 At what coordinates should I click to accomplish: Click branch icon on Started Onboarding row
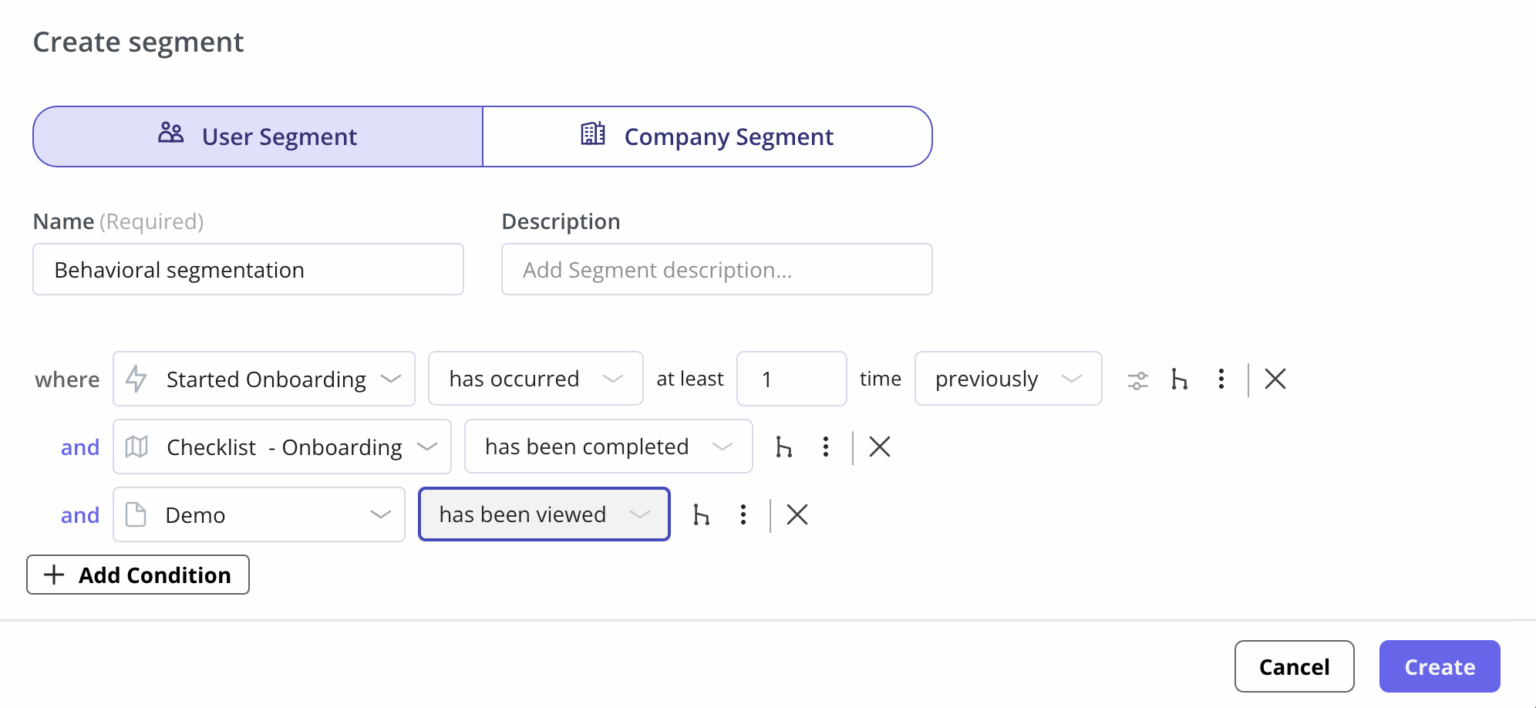coord(1180,379)
